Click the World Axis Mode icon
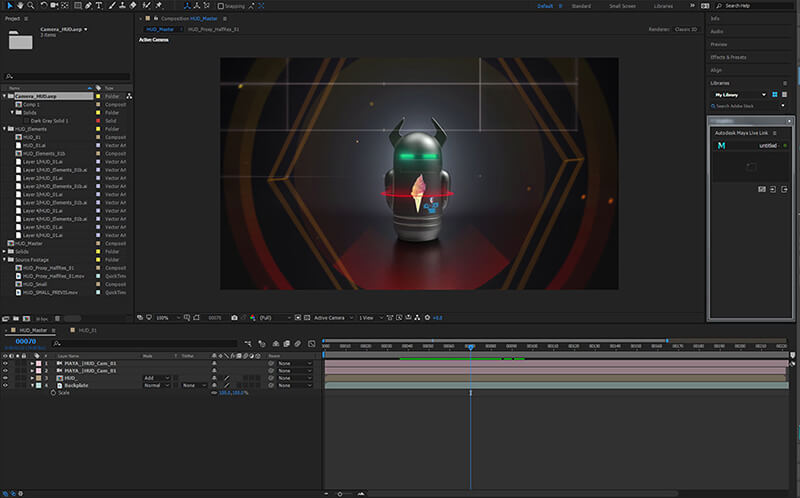This screenshot has width=800, height=498. click(x=196, y=6)
